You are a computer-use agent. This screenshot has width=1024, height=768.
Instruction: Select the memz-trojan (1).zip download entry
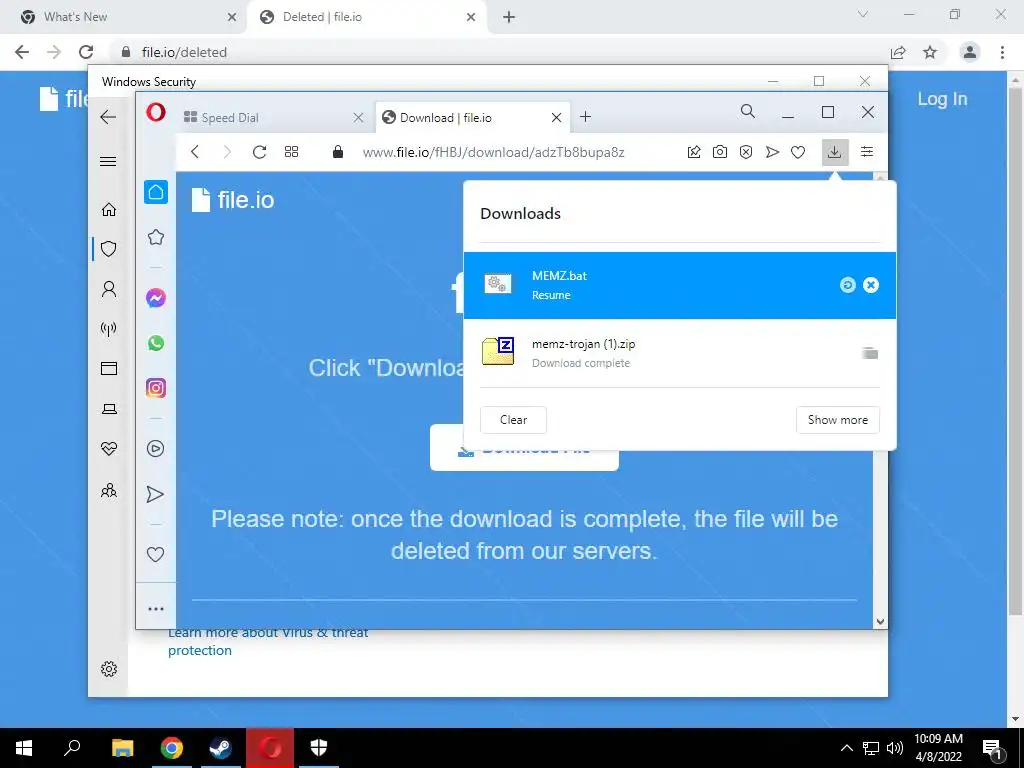(x=679, y=353)
